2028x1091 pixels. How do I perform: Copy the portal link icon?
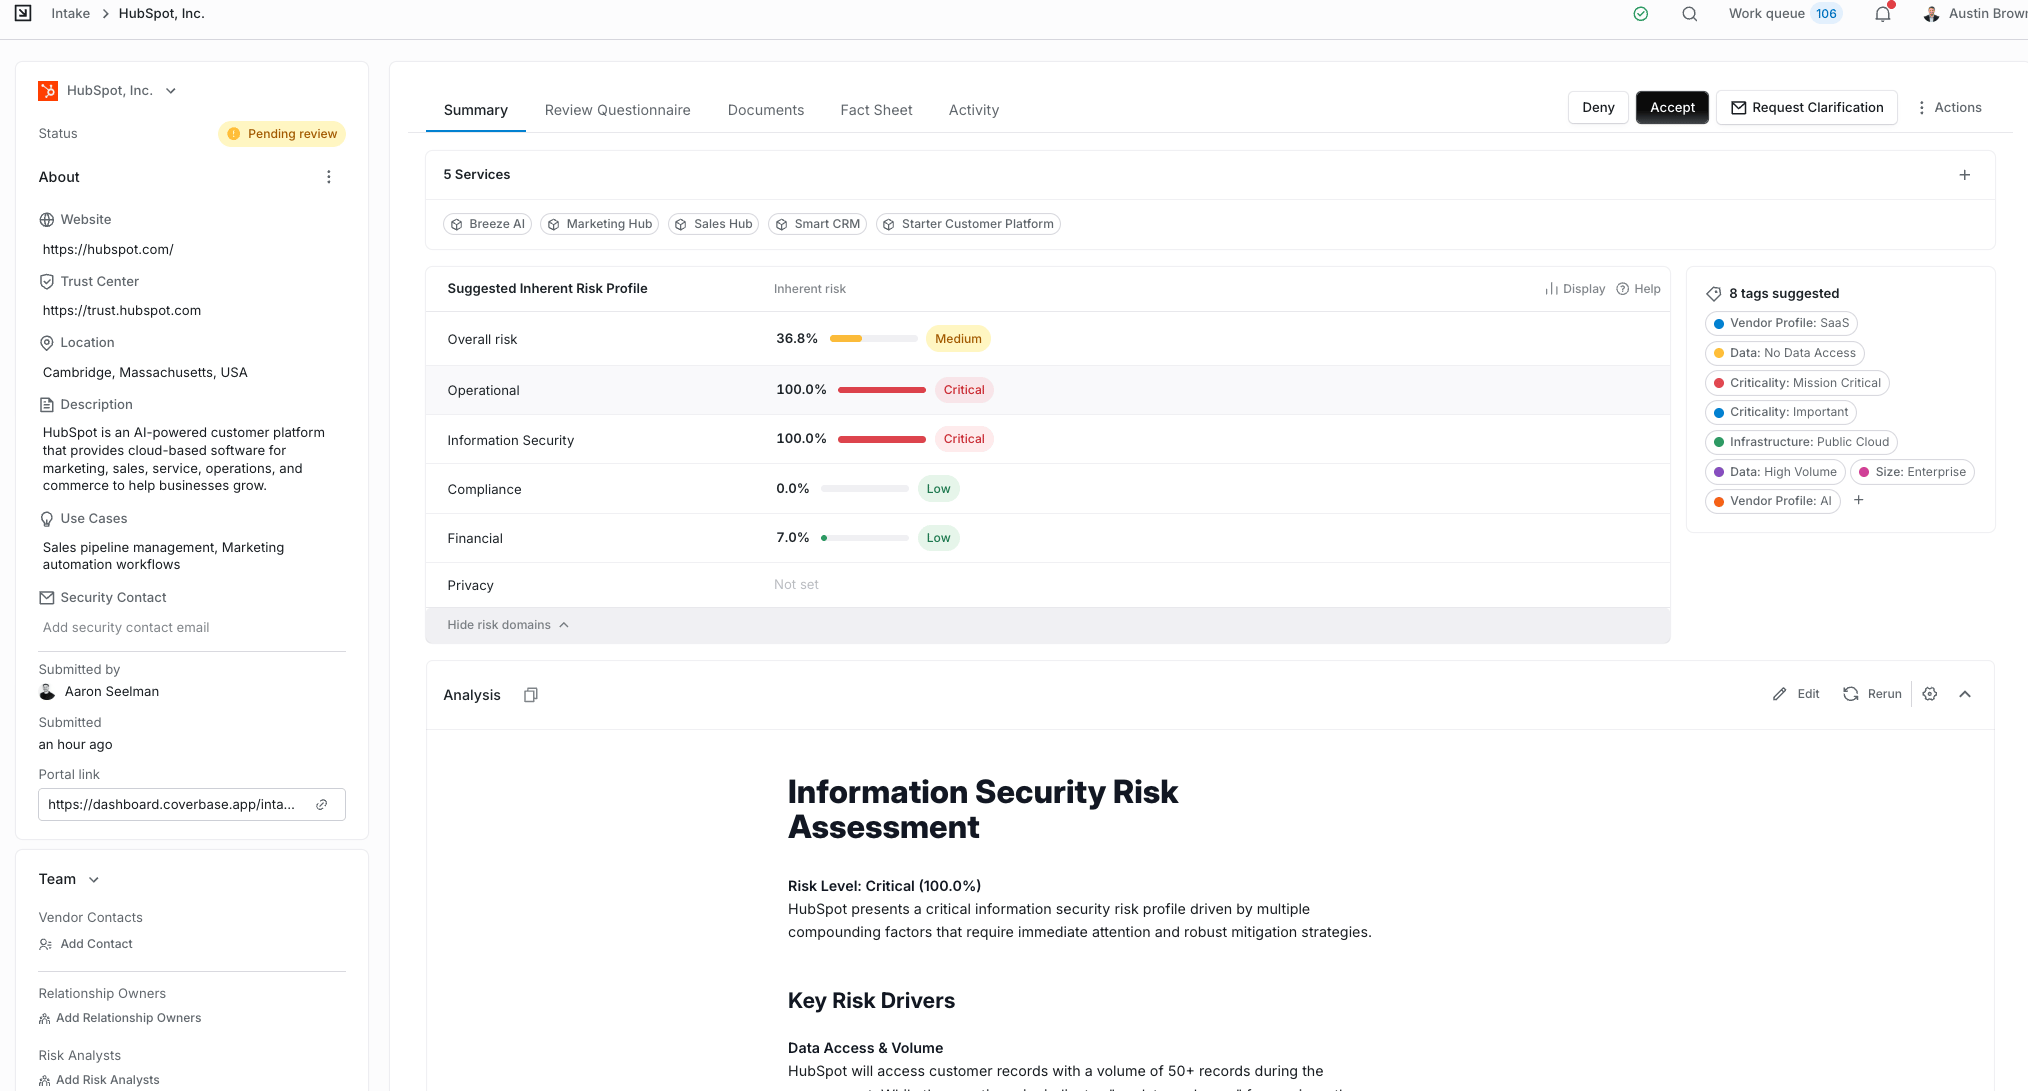click(x=322, y=805)
